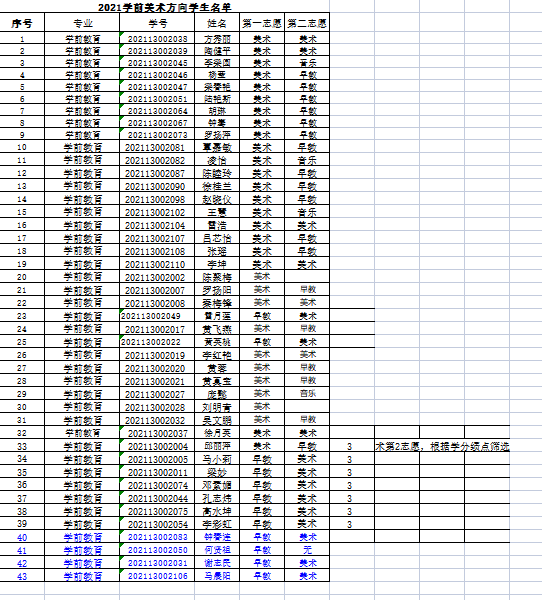Select the title cell 2021学前美术方向学生名单
Image resolution: width=542 pixels, height=600 pixels.
[165, 7]
